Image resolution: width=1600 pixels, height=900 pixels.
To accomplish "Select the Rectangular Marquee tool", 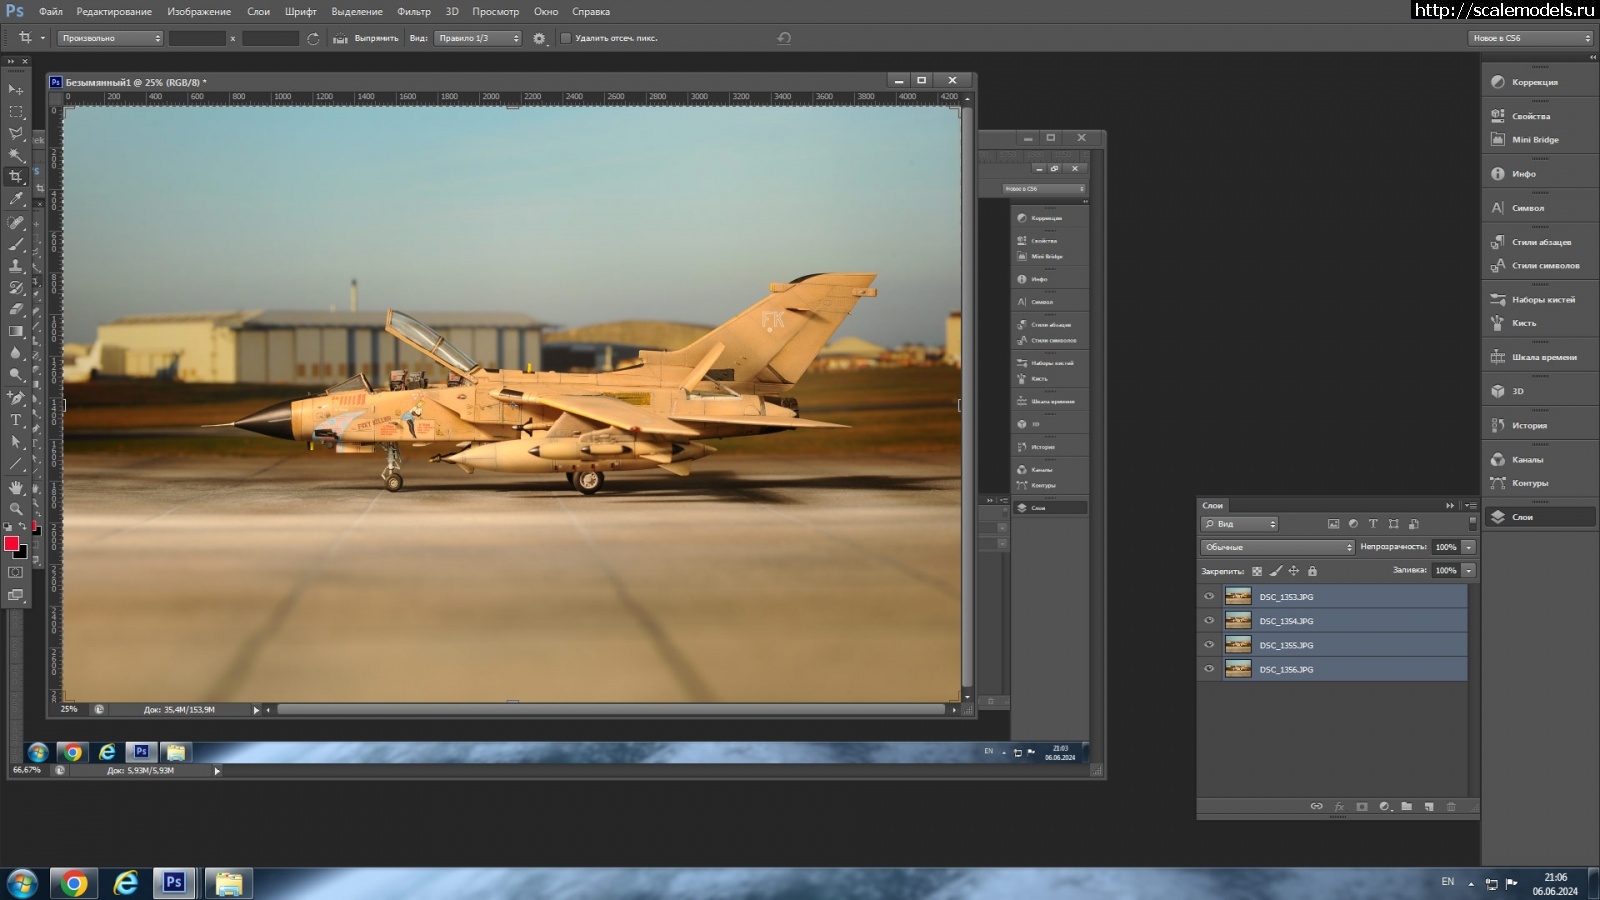I will pyautogui.click(x=16, y=112).
